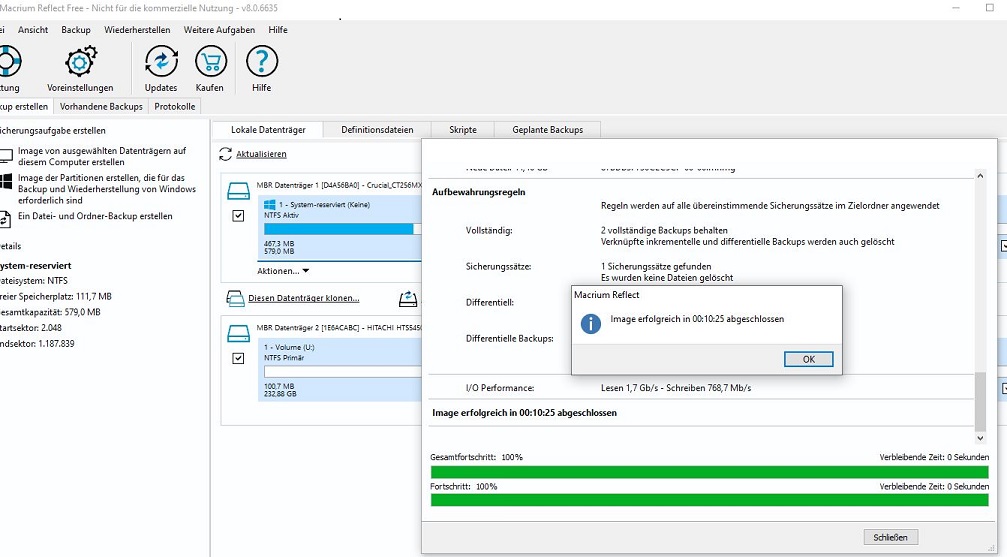Click the 'Aufbewahrungsregeln' heading
This screenshot has width=1007, height=557.
tap(478, 191)
